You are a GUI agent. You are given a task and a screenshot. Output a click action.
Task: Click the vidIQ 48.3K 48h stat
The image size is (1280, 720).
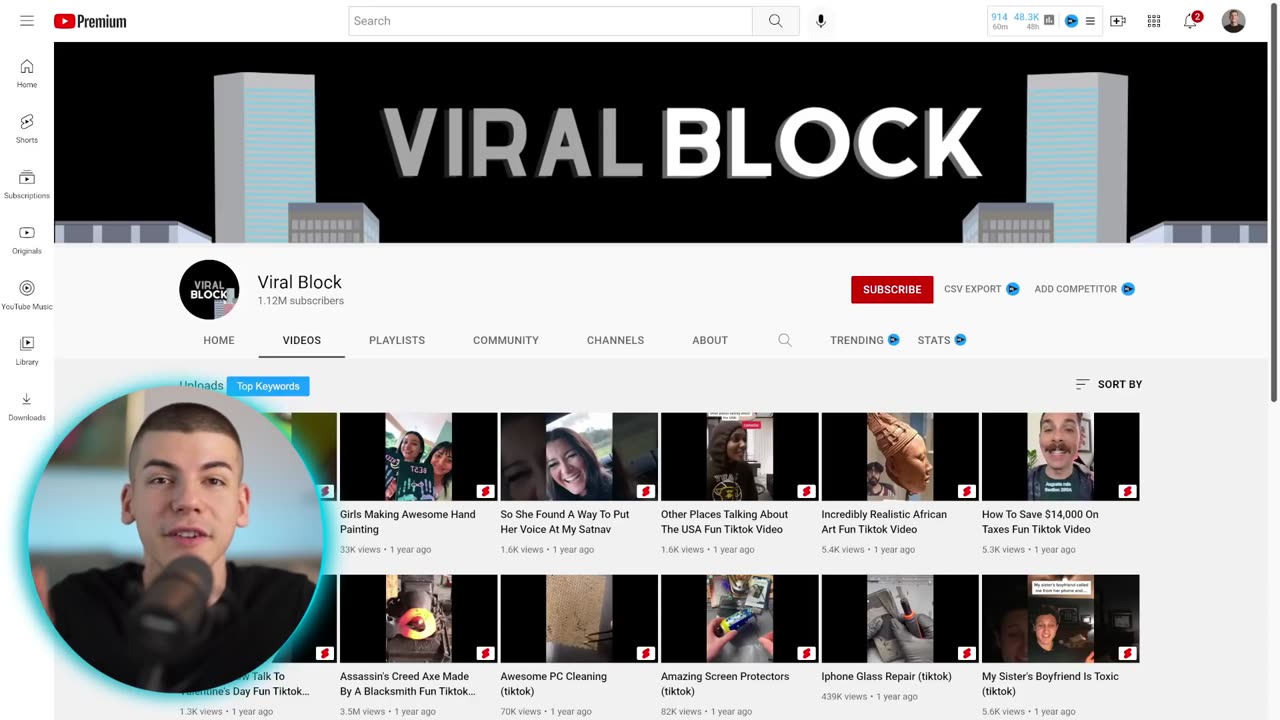click(1027, 21)
